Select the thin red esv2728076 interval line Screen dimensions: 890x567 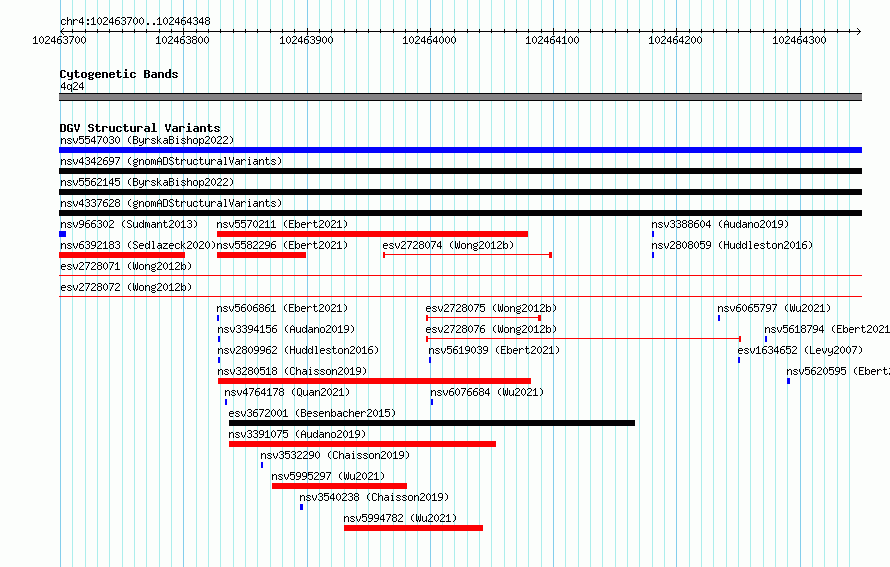pos(583,339)
